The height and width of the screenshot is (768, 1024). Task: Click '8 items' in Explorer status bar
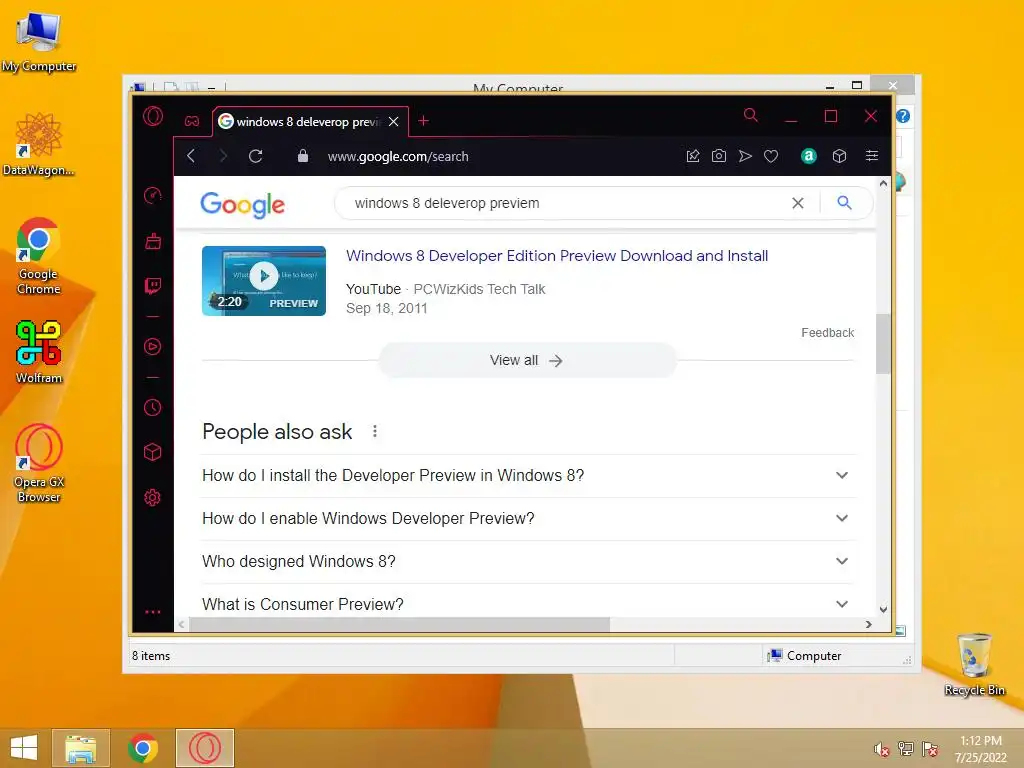[x=151, y=656]
